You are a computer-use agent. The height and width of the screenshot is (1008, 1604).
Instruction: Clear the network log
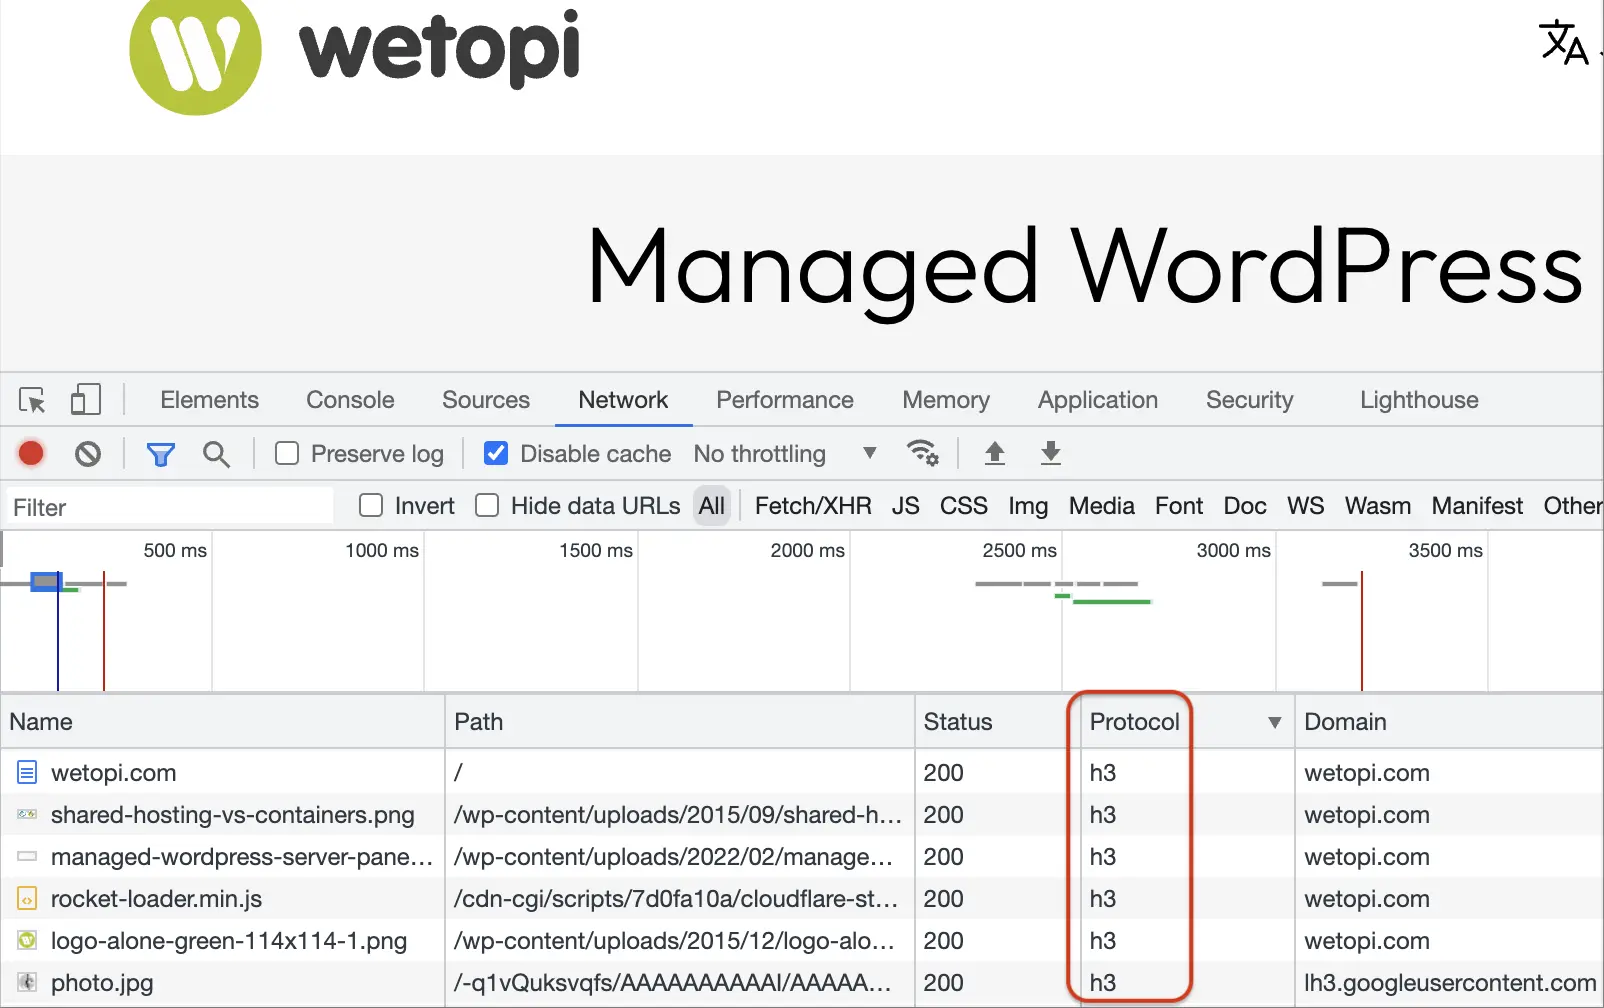(88, 454)
